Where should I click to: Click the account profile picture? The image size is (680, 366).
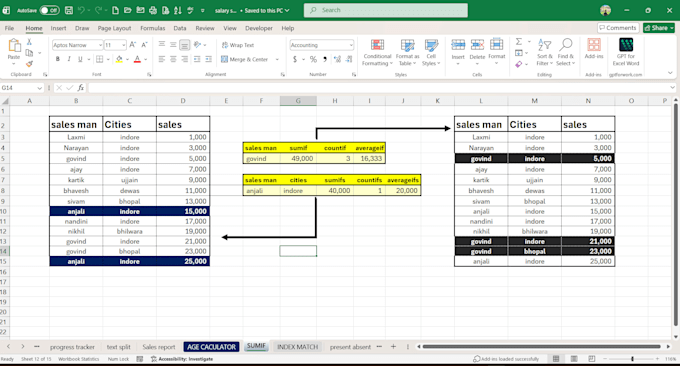click(x=605, y=10)
